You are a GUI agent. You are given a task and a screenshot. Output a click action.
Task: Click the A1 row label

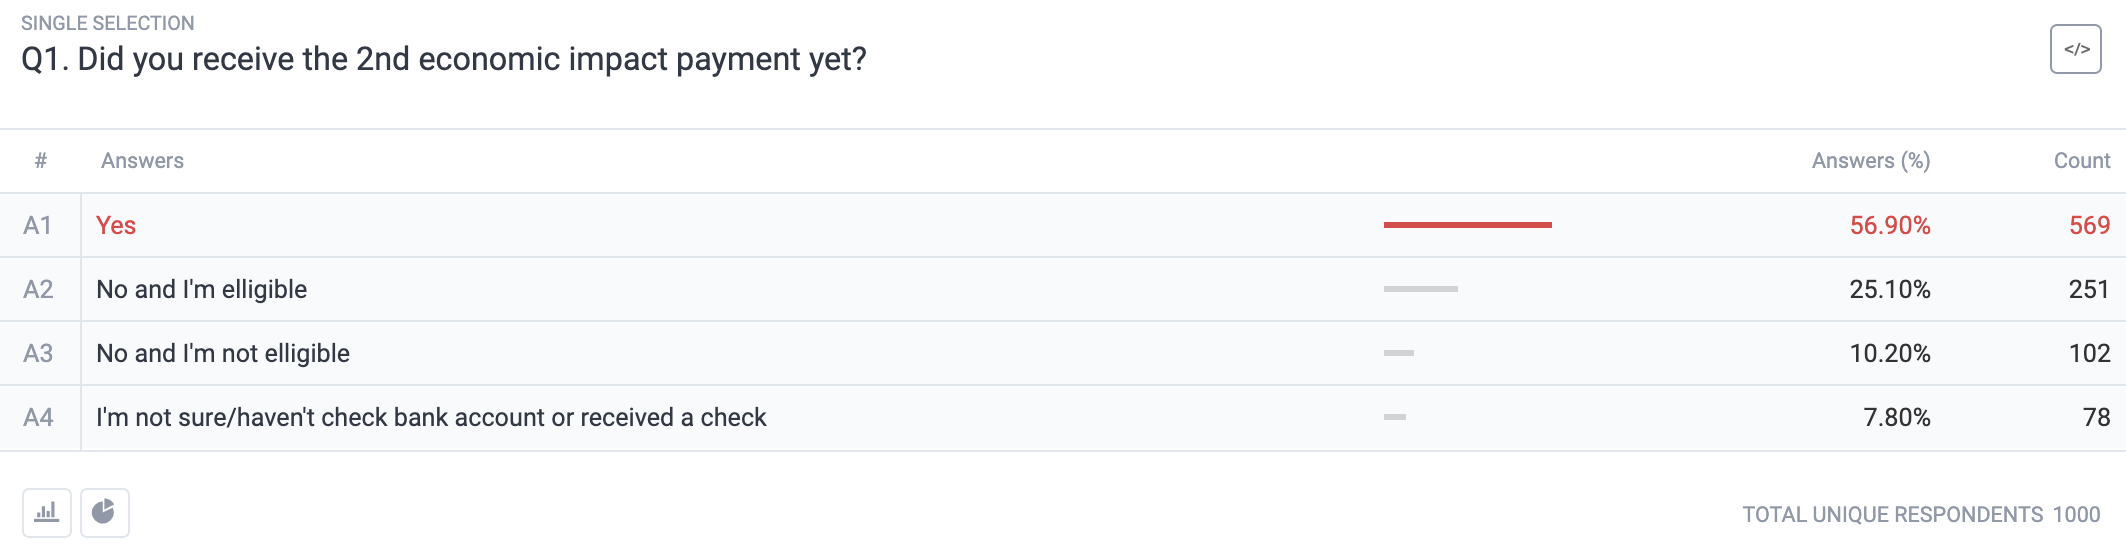(38, 225)
